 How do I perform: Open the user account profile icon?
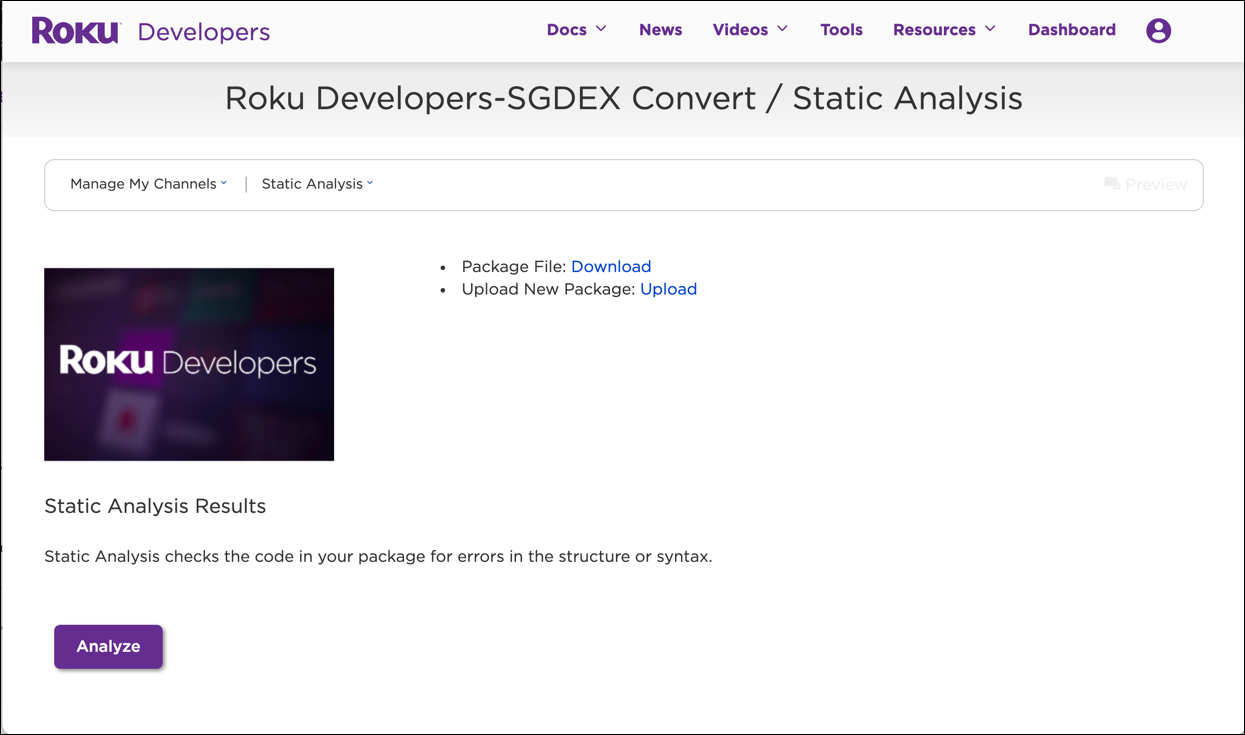click(x=1158, y=30)
